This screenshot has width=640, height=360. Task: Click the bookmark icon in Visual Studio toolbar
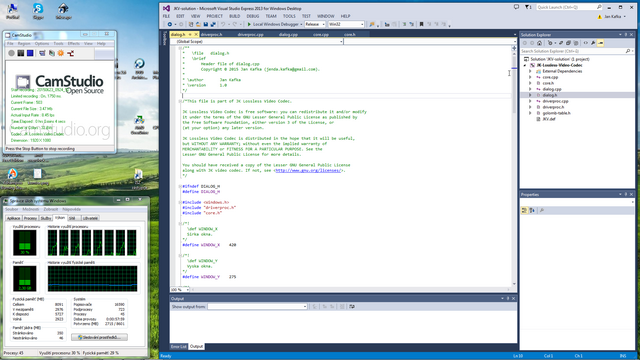(x=421, y=24)
